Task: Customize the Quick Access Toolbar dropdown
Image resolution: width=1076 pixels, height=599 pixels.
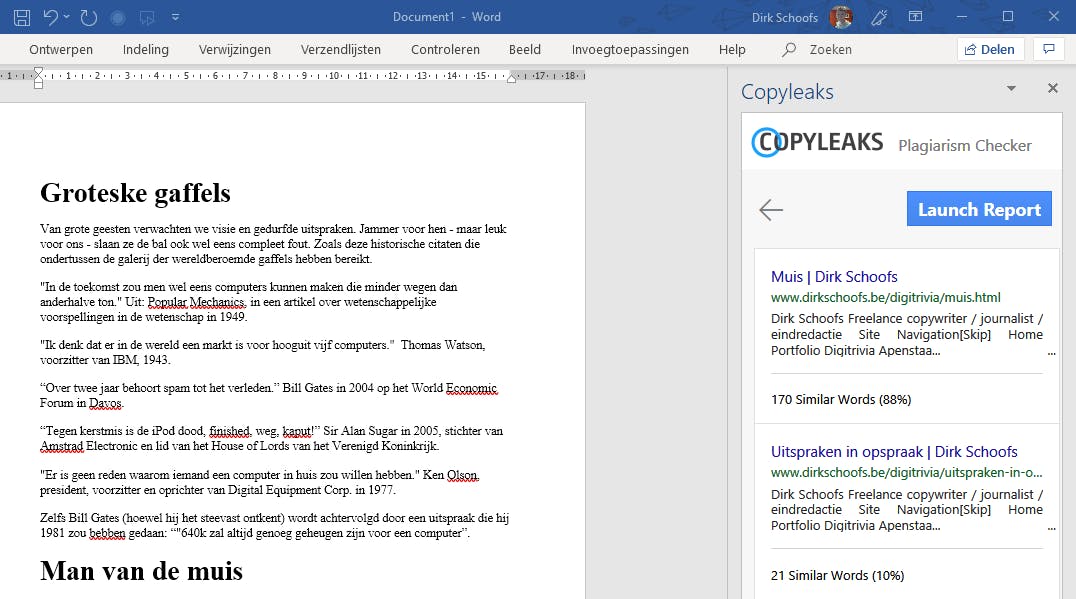Action: (176, 17)
